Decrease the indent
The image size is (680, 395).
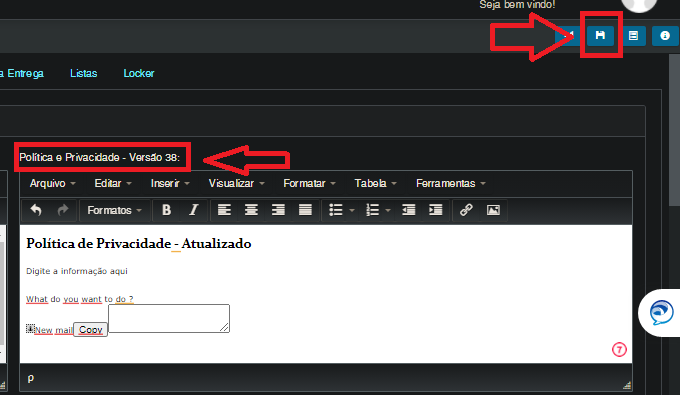pyautogui.click(x=409, y=210)
